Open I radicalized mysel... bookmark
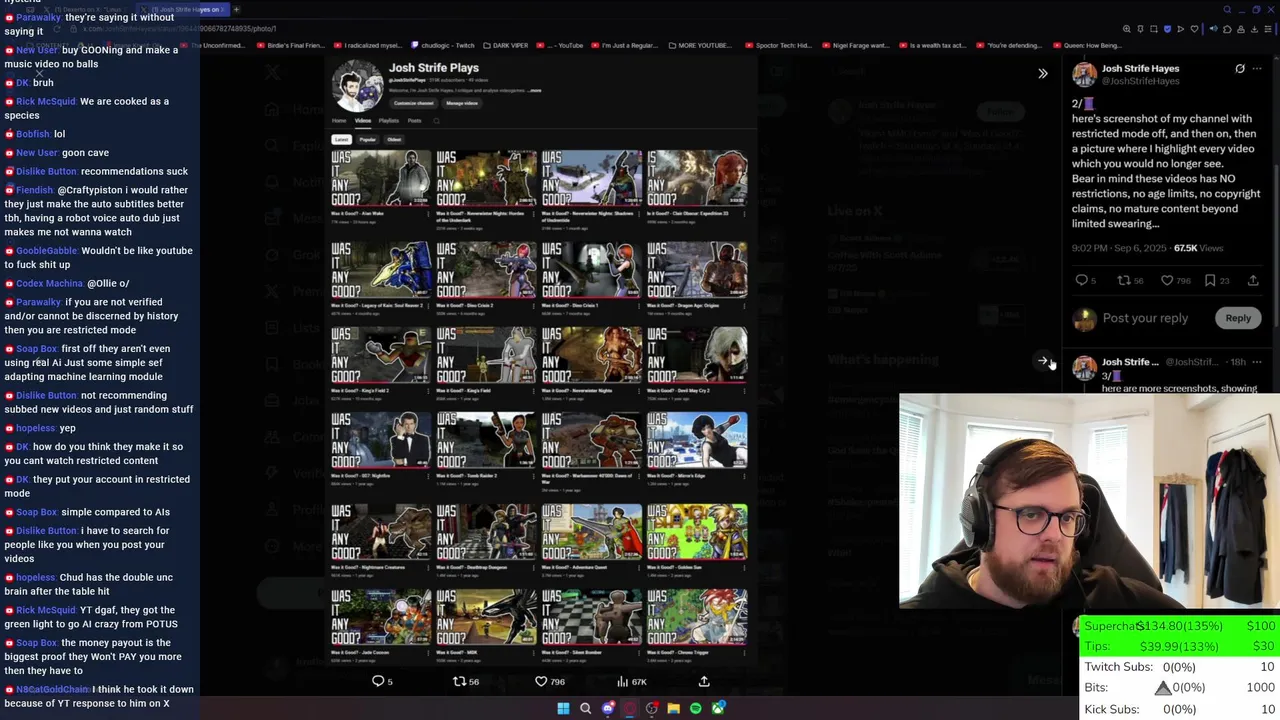 [368, 45]
